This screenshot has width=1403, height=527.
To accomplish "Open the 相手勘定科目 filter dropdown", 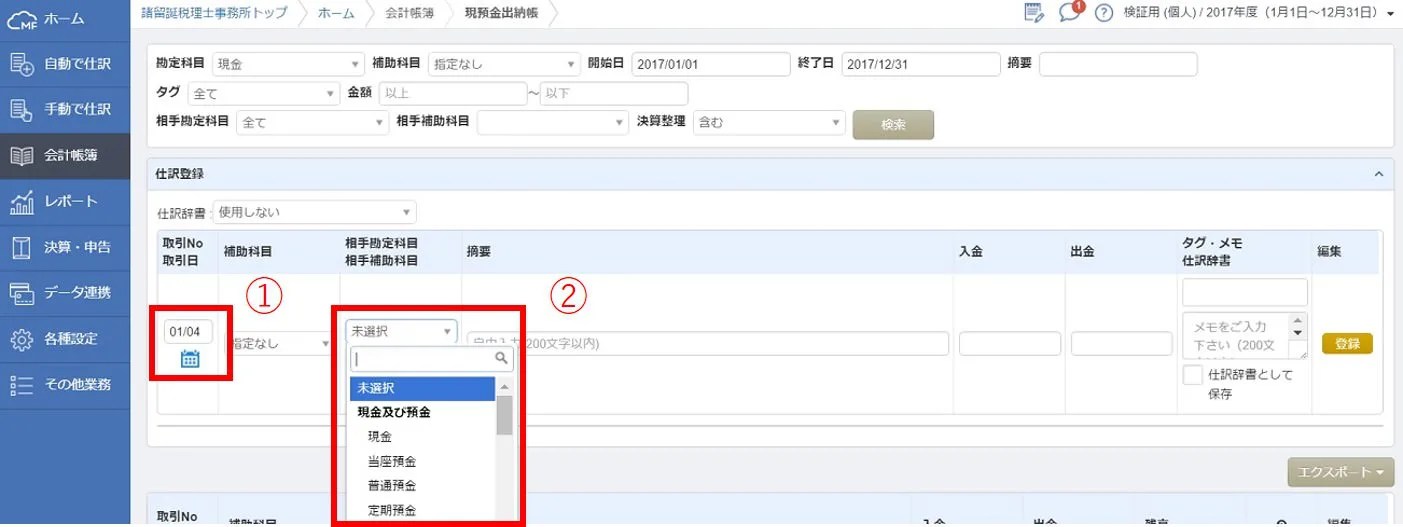I will tap(313, 123).
